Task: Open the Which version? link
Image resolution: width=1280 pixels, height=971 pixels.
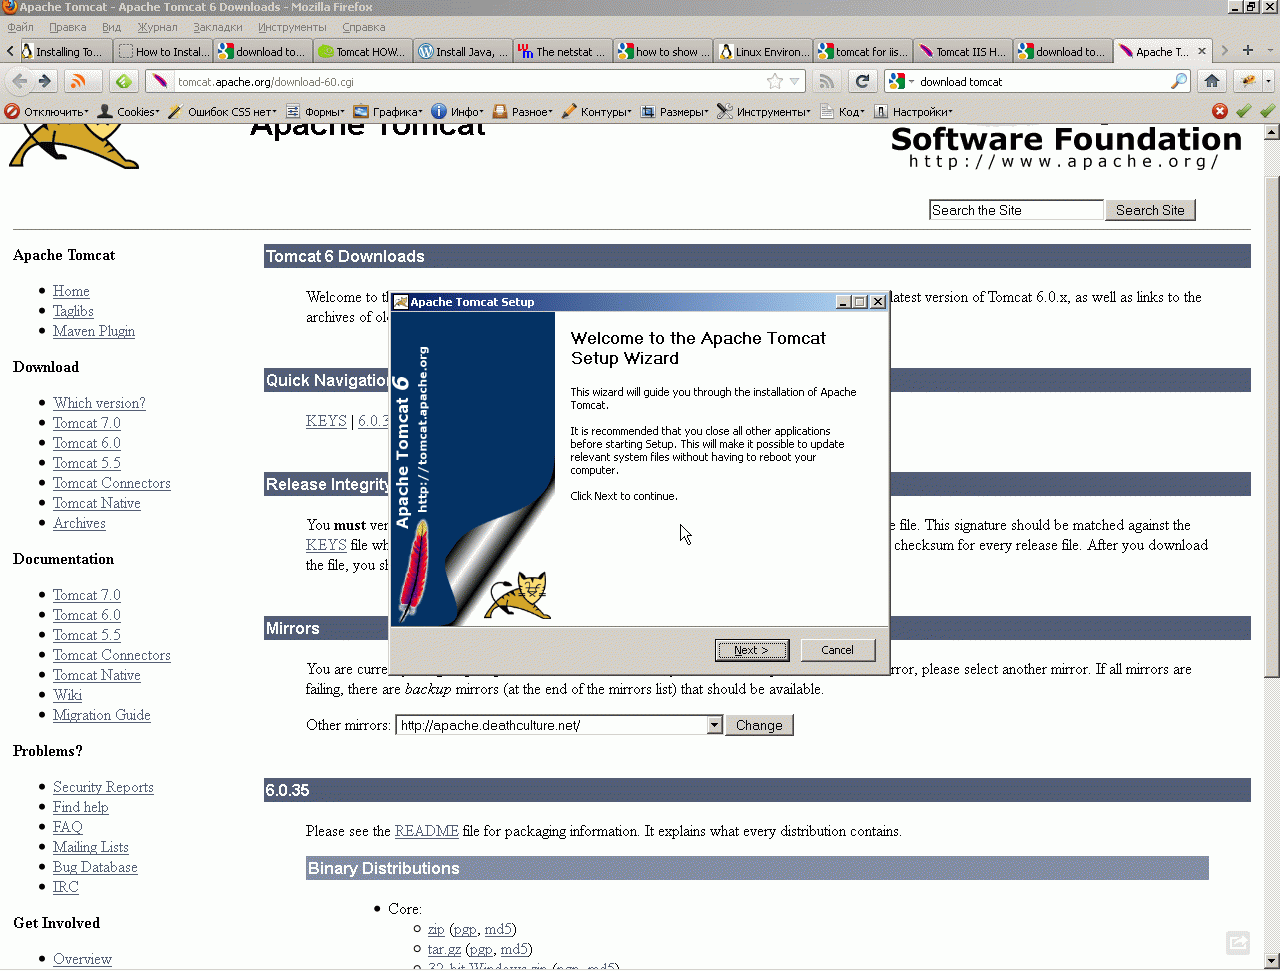Action: [x=99, y=403]
